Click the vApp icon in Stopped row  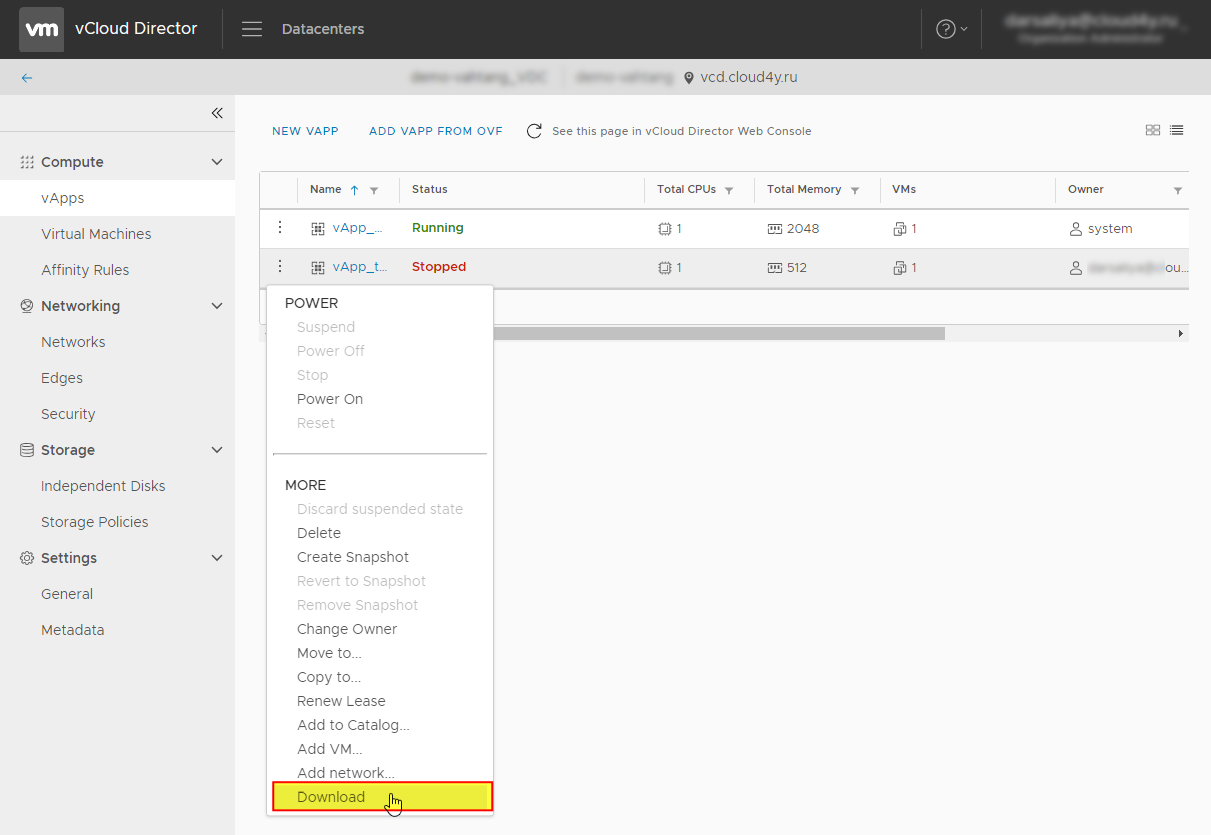coord(318,268)
